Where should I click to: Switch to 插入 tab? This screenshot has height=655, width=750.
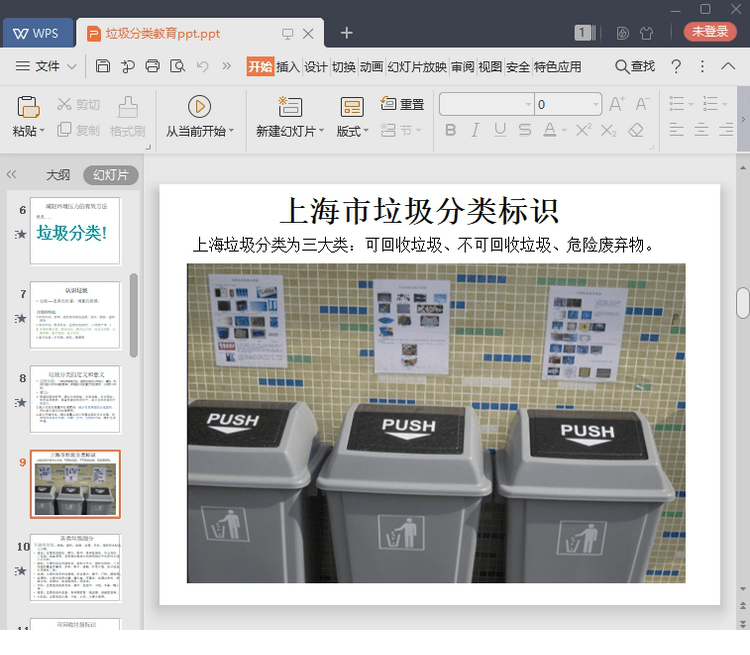pyautogui.click(x=287, y=67)
